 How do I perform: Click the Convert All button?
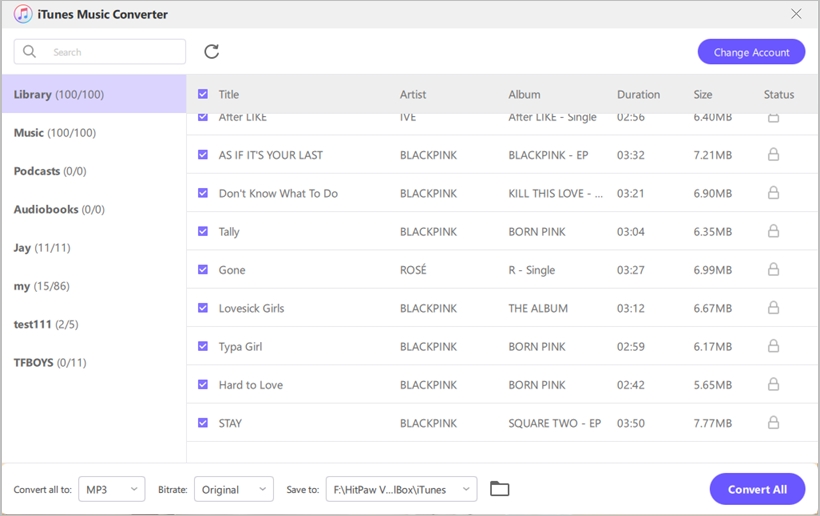coord(757,489)
